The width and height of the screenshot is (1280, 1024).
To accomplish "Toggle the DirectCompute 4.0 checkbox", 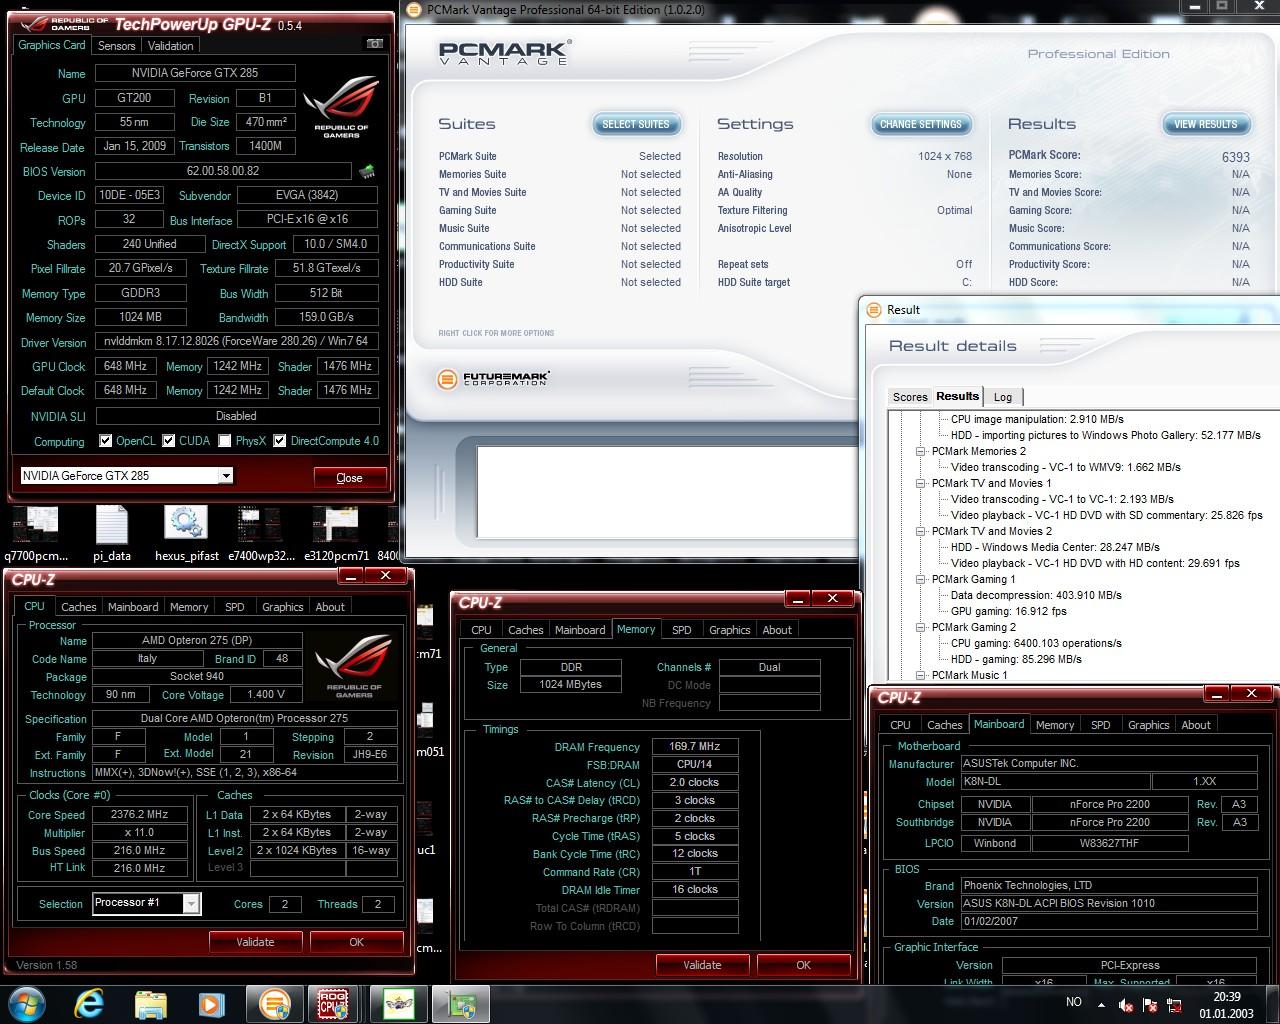I will 280,441.
